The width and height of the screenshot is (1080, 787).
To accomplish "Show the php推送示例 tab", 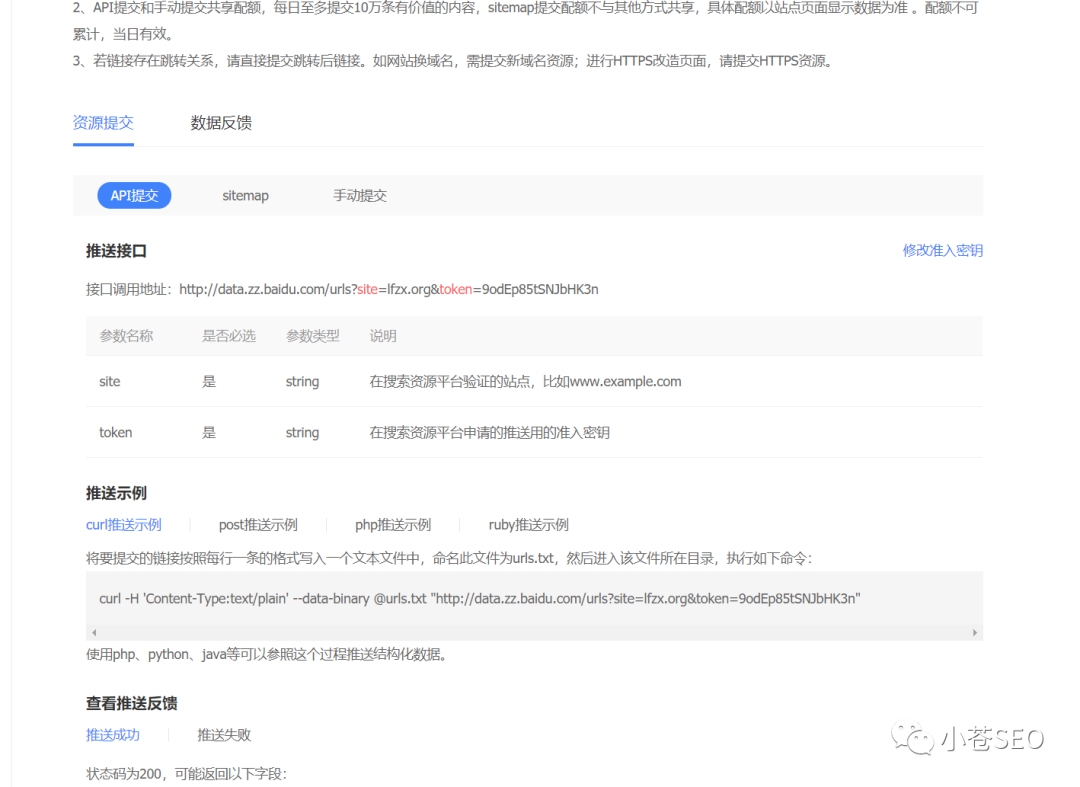I will coord(393,525).
